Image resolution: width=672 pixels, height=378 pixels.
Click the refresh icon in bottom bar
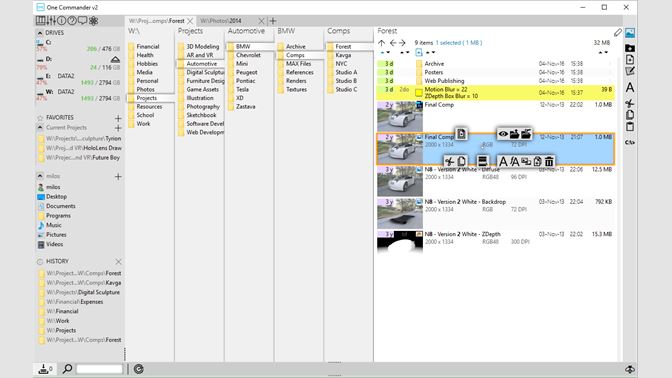point(138,369)
